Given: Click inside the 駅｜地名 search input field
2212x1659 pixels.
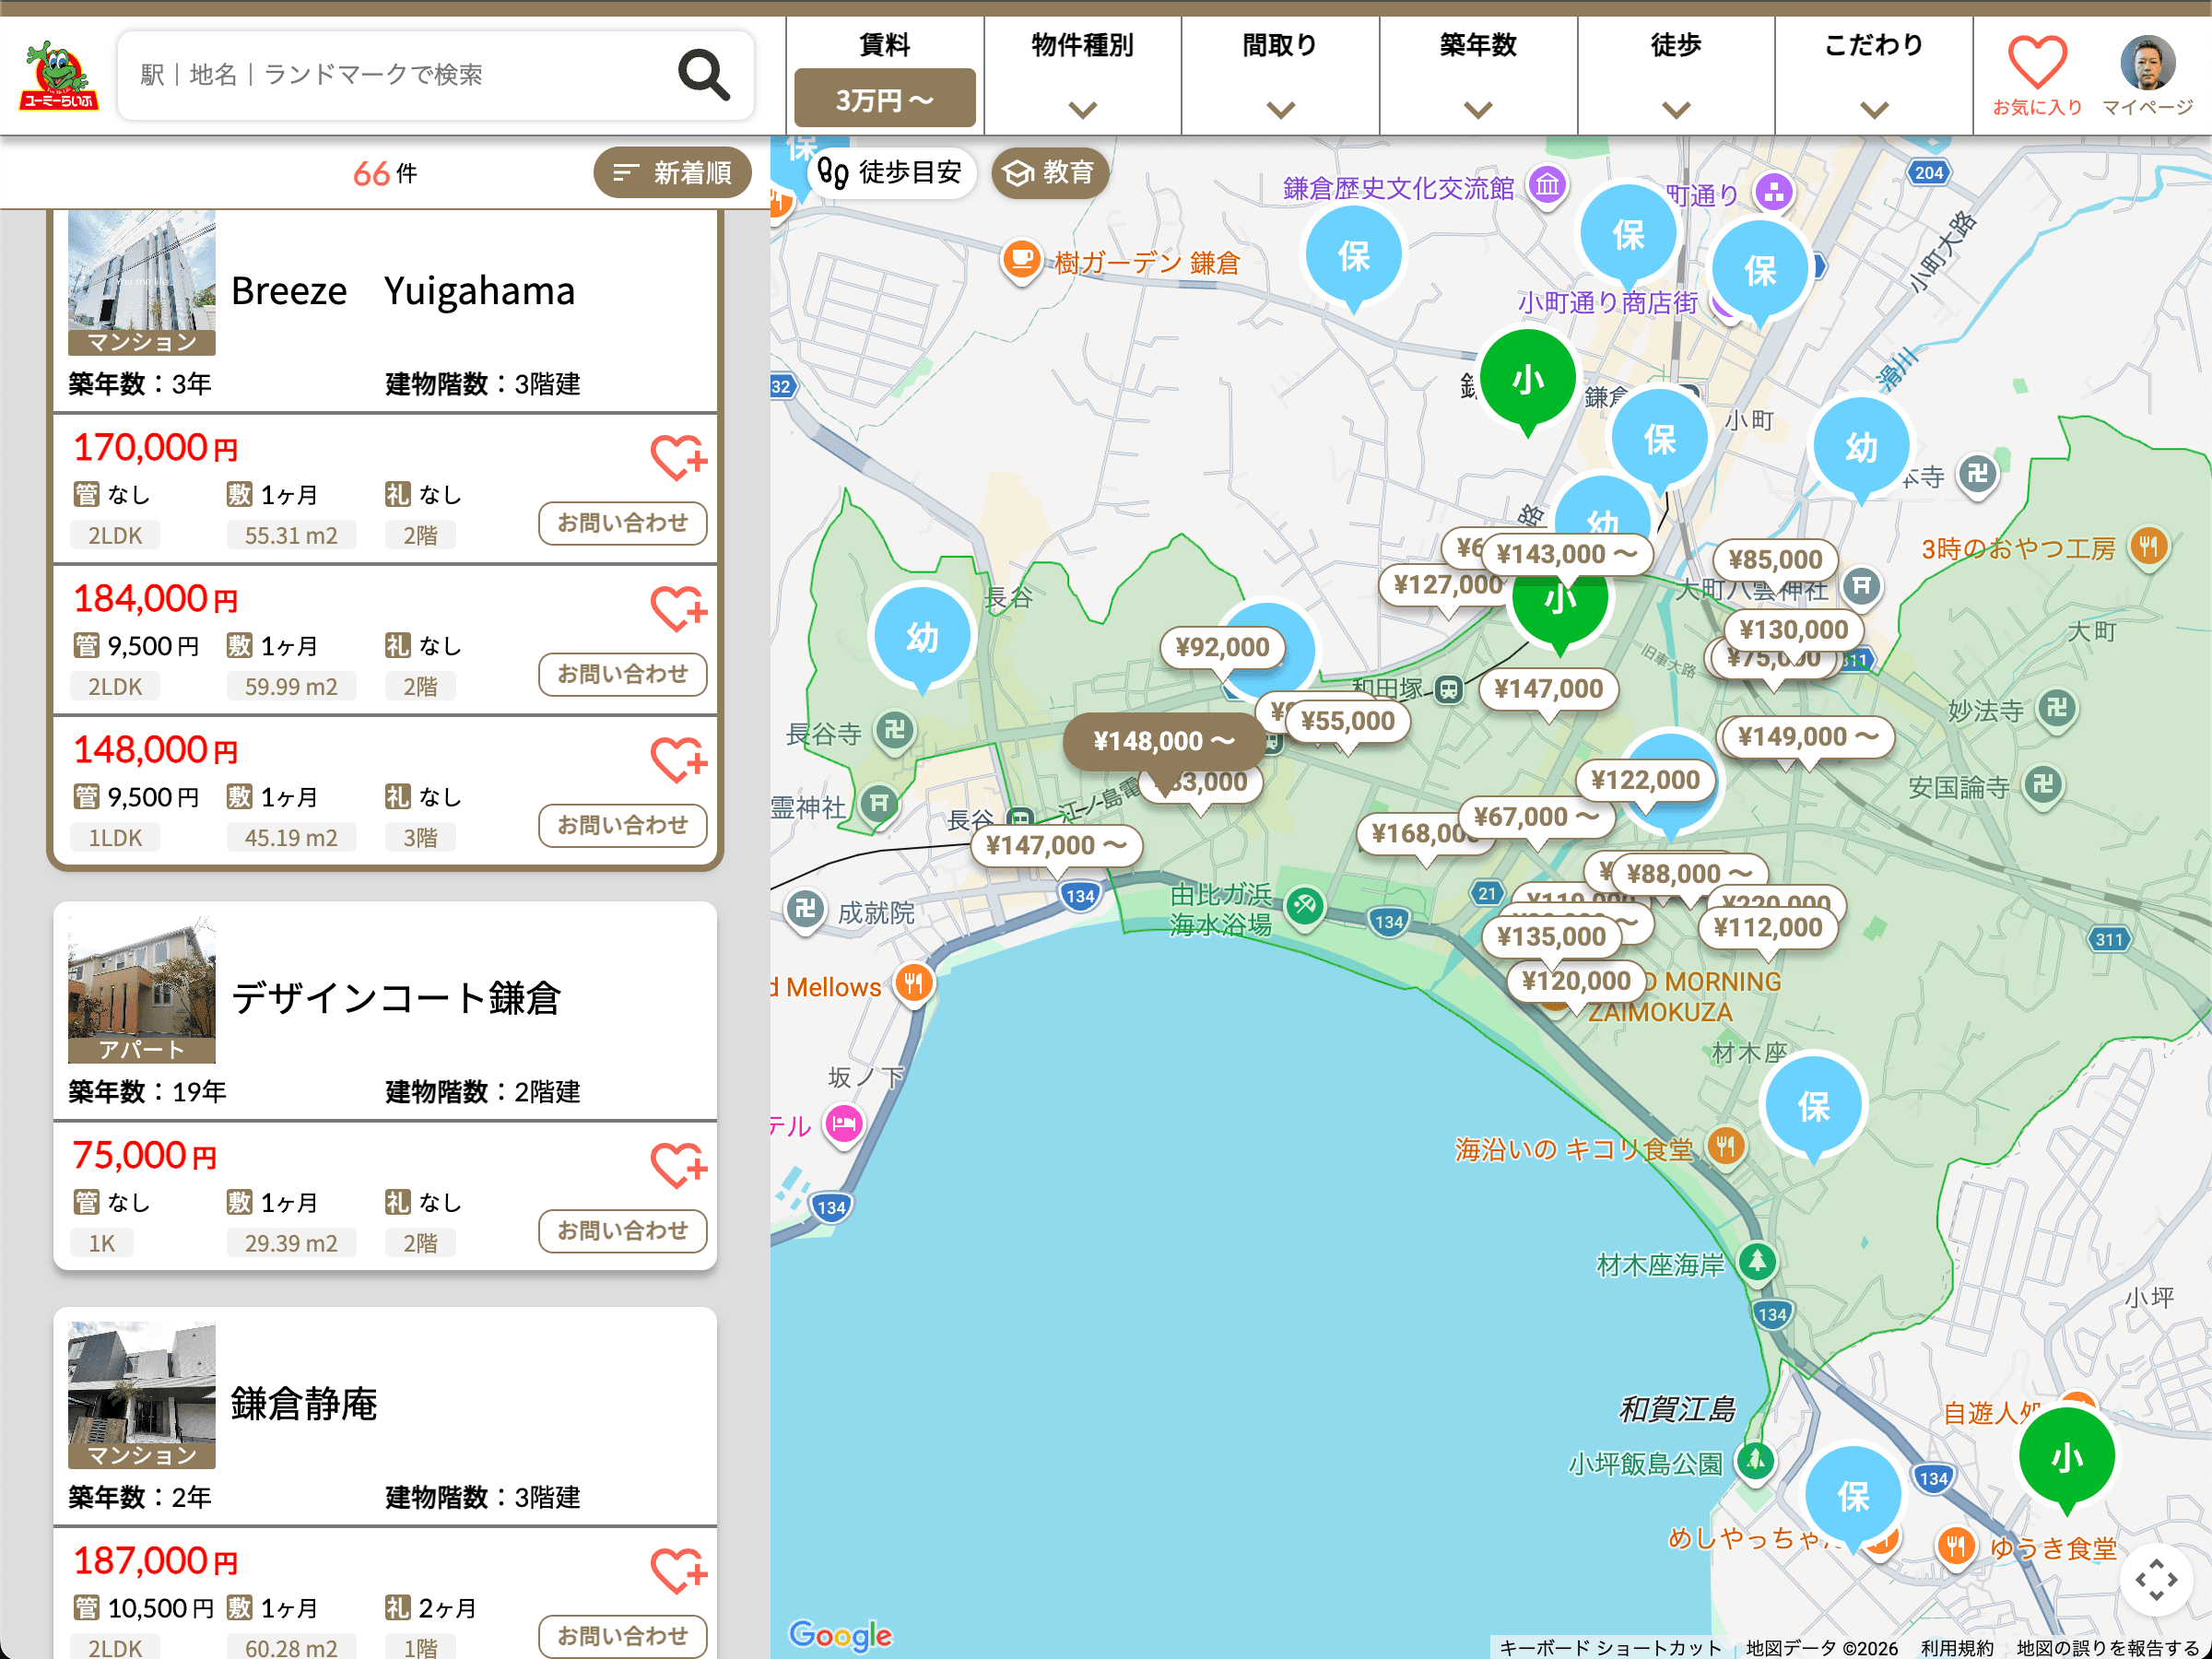Looking at the screenshot, I should pos(400,73).
